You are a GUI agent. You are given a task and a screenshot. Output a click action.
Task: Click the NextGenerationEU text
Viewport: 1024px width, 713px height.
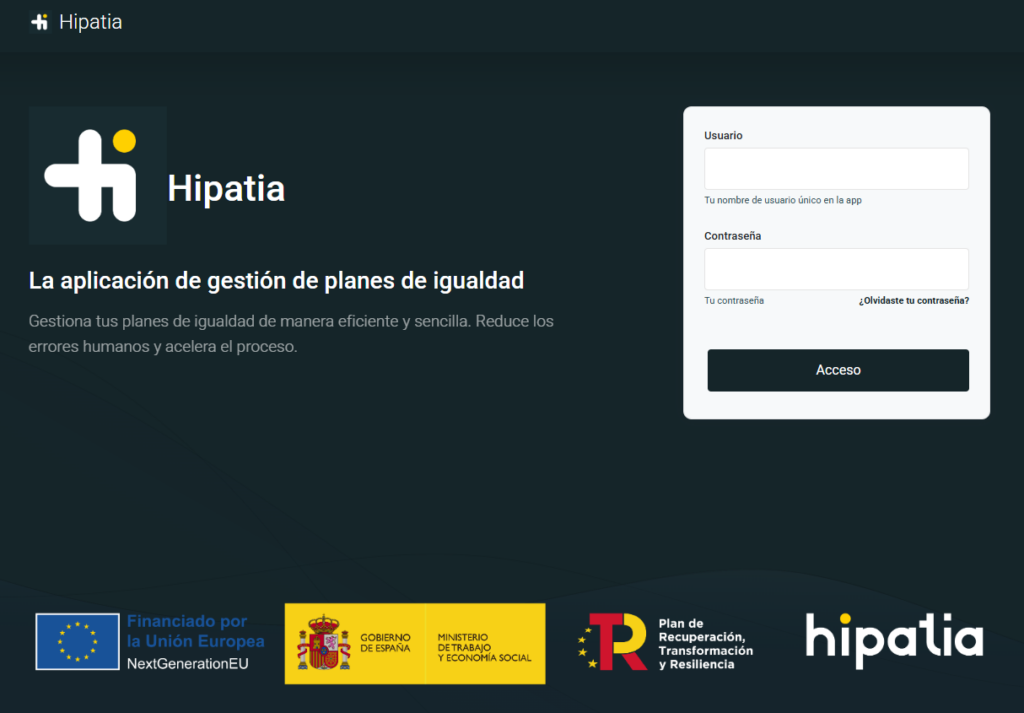pos(187,663)
